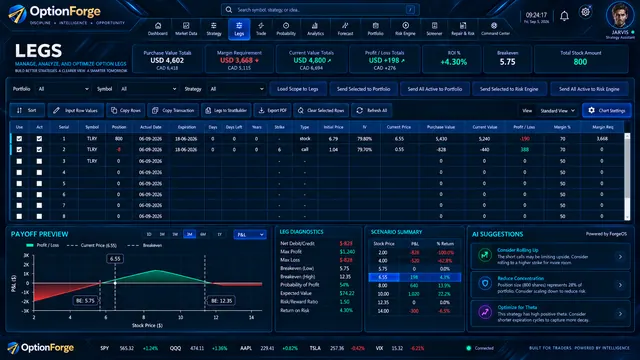The width and height of the screenshot is (640, 360).
Task: Click the Symbol column header
Action: (x=92, y=127)
